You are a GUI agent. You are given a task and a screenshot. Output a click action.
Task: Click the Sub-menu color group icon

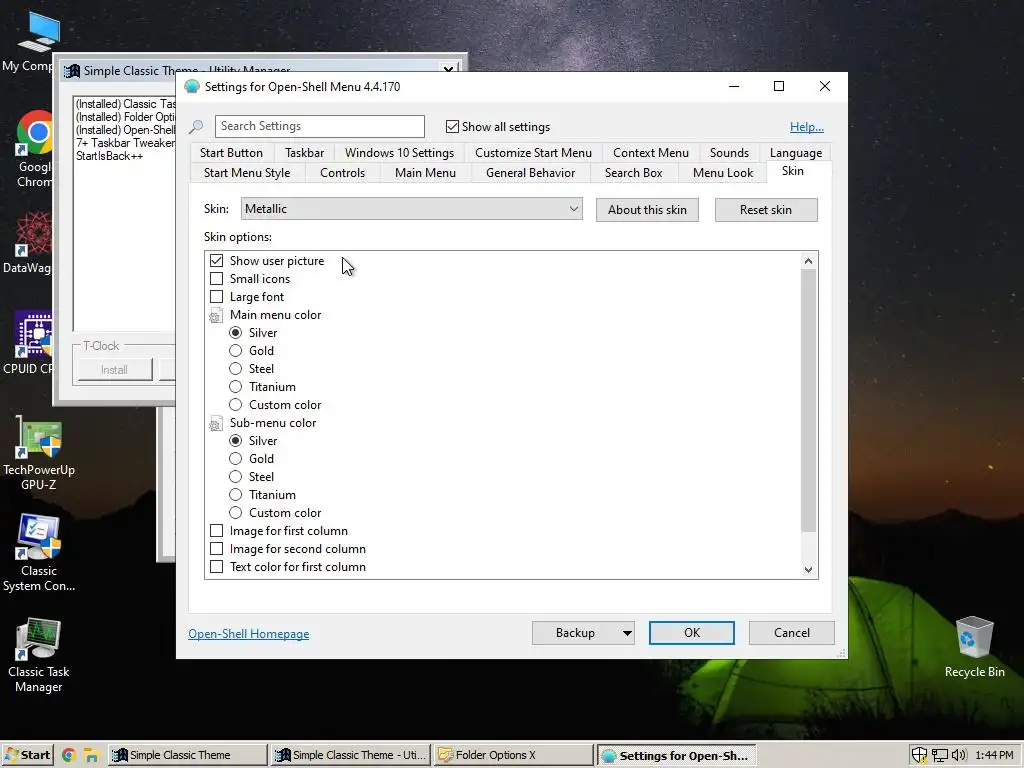click(x=216, y=424)
